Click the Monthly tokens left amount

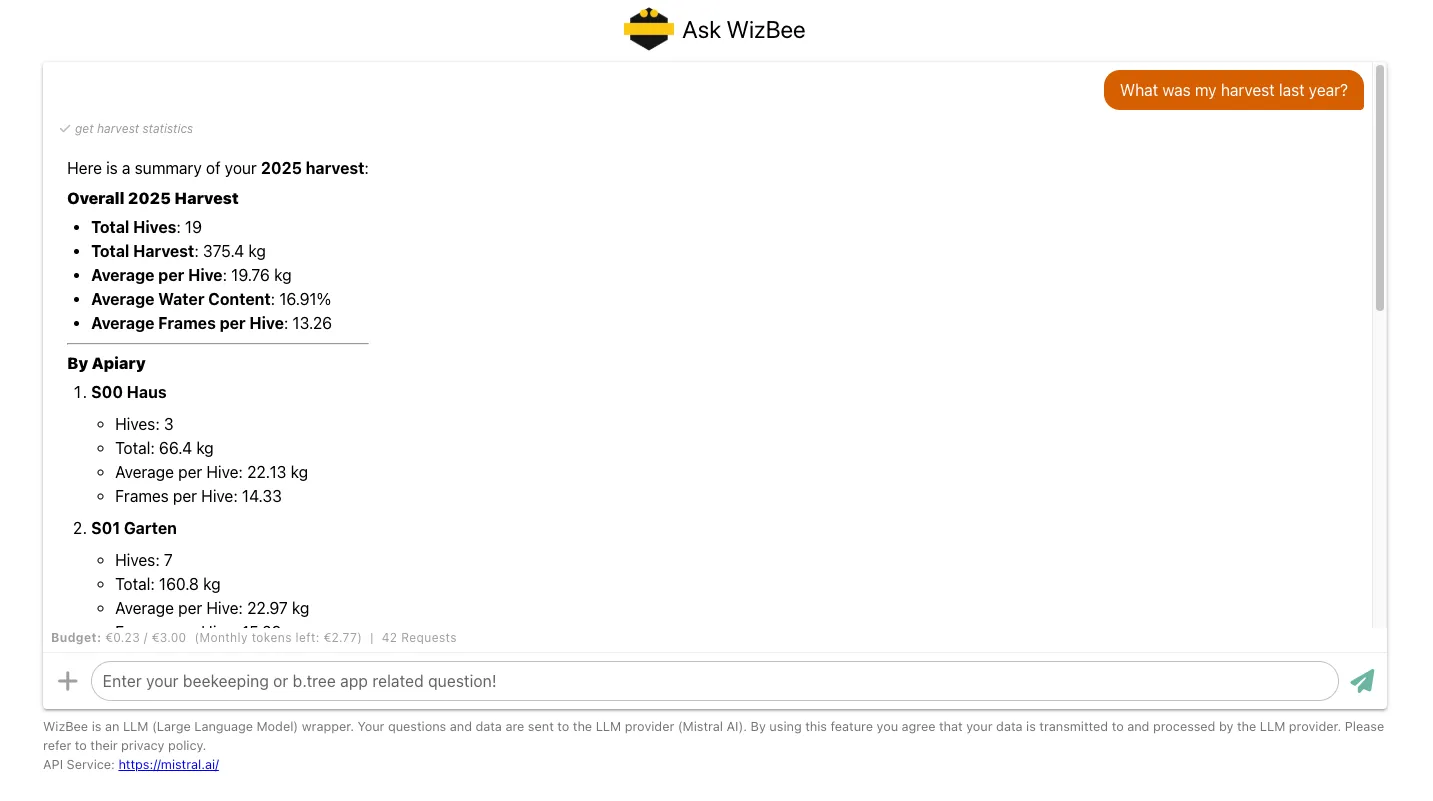277,637
